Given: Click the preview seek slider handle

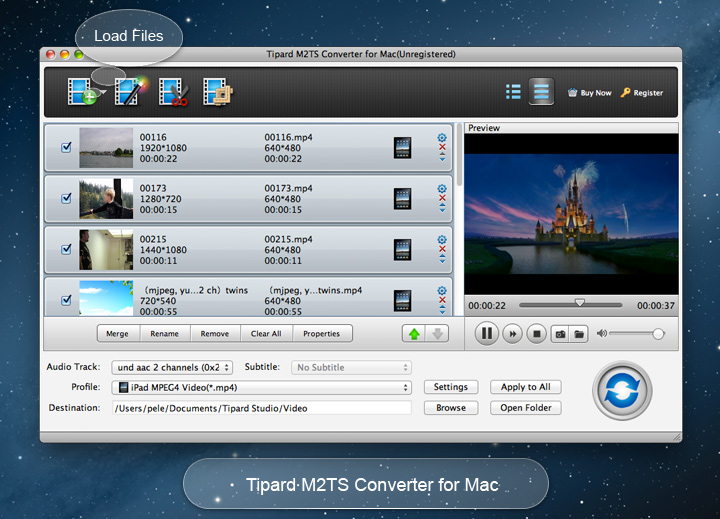Looking at the screenshot, I should coord(580,303).
